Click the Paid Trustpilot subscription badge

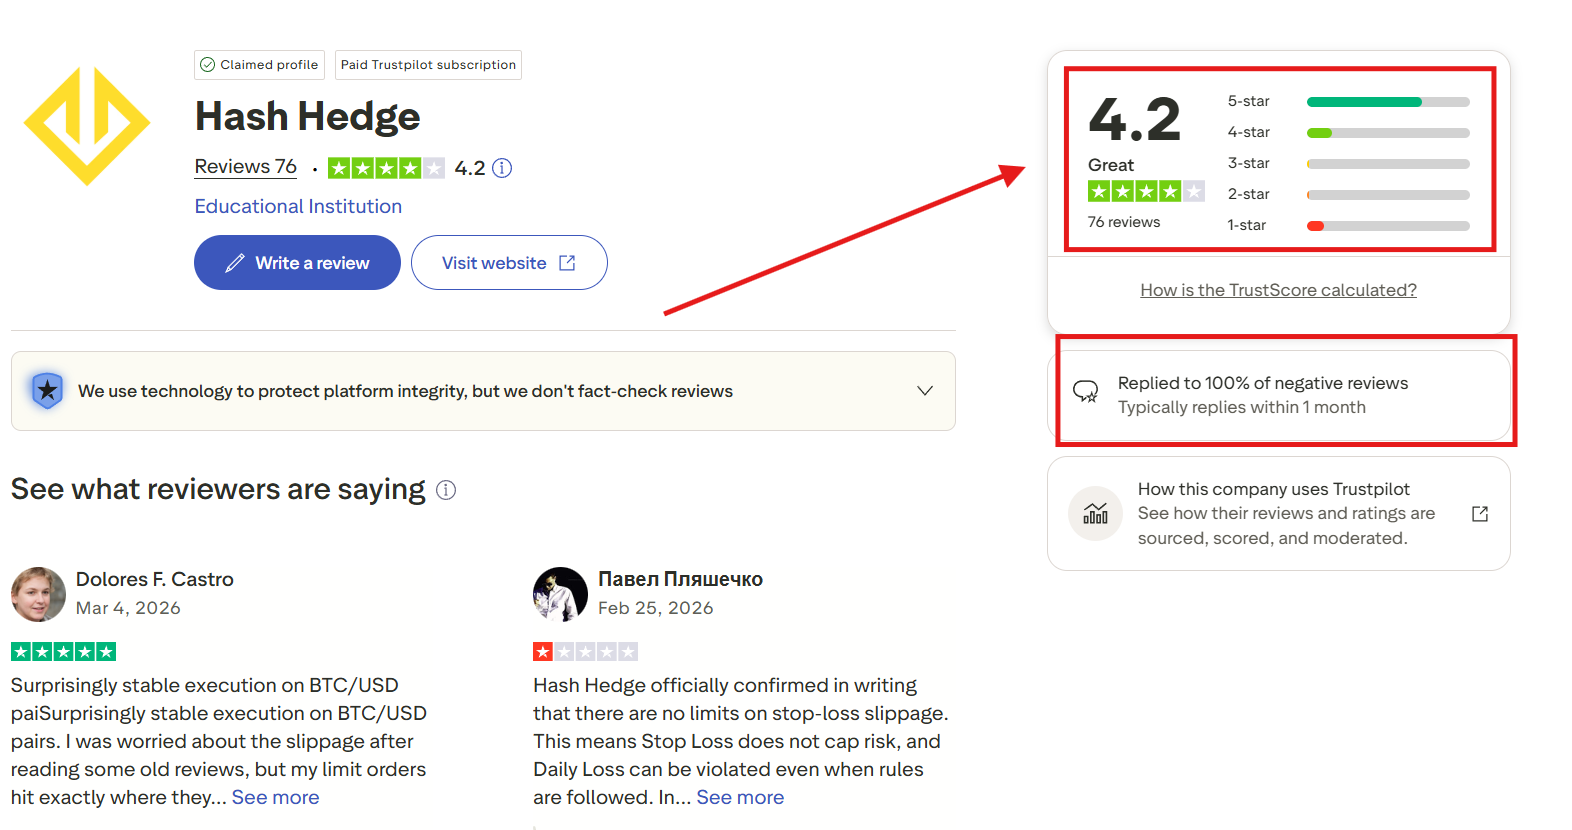[428, 65]
